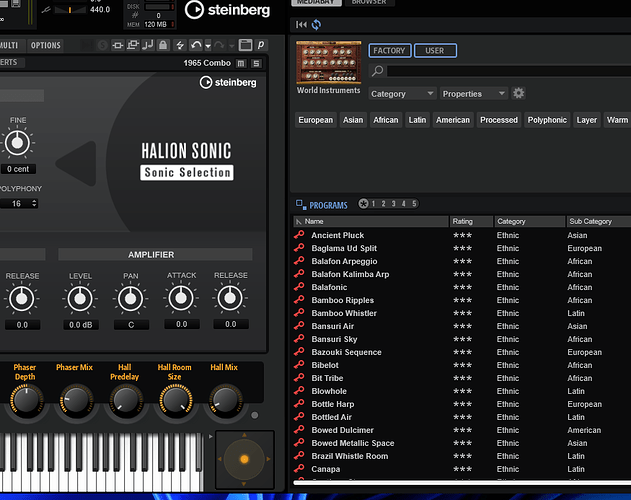
Task: Expand the undo history dropdown arrow
Action: pos(207,45)
